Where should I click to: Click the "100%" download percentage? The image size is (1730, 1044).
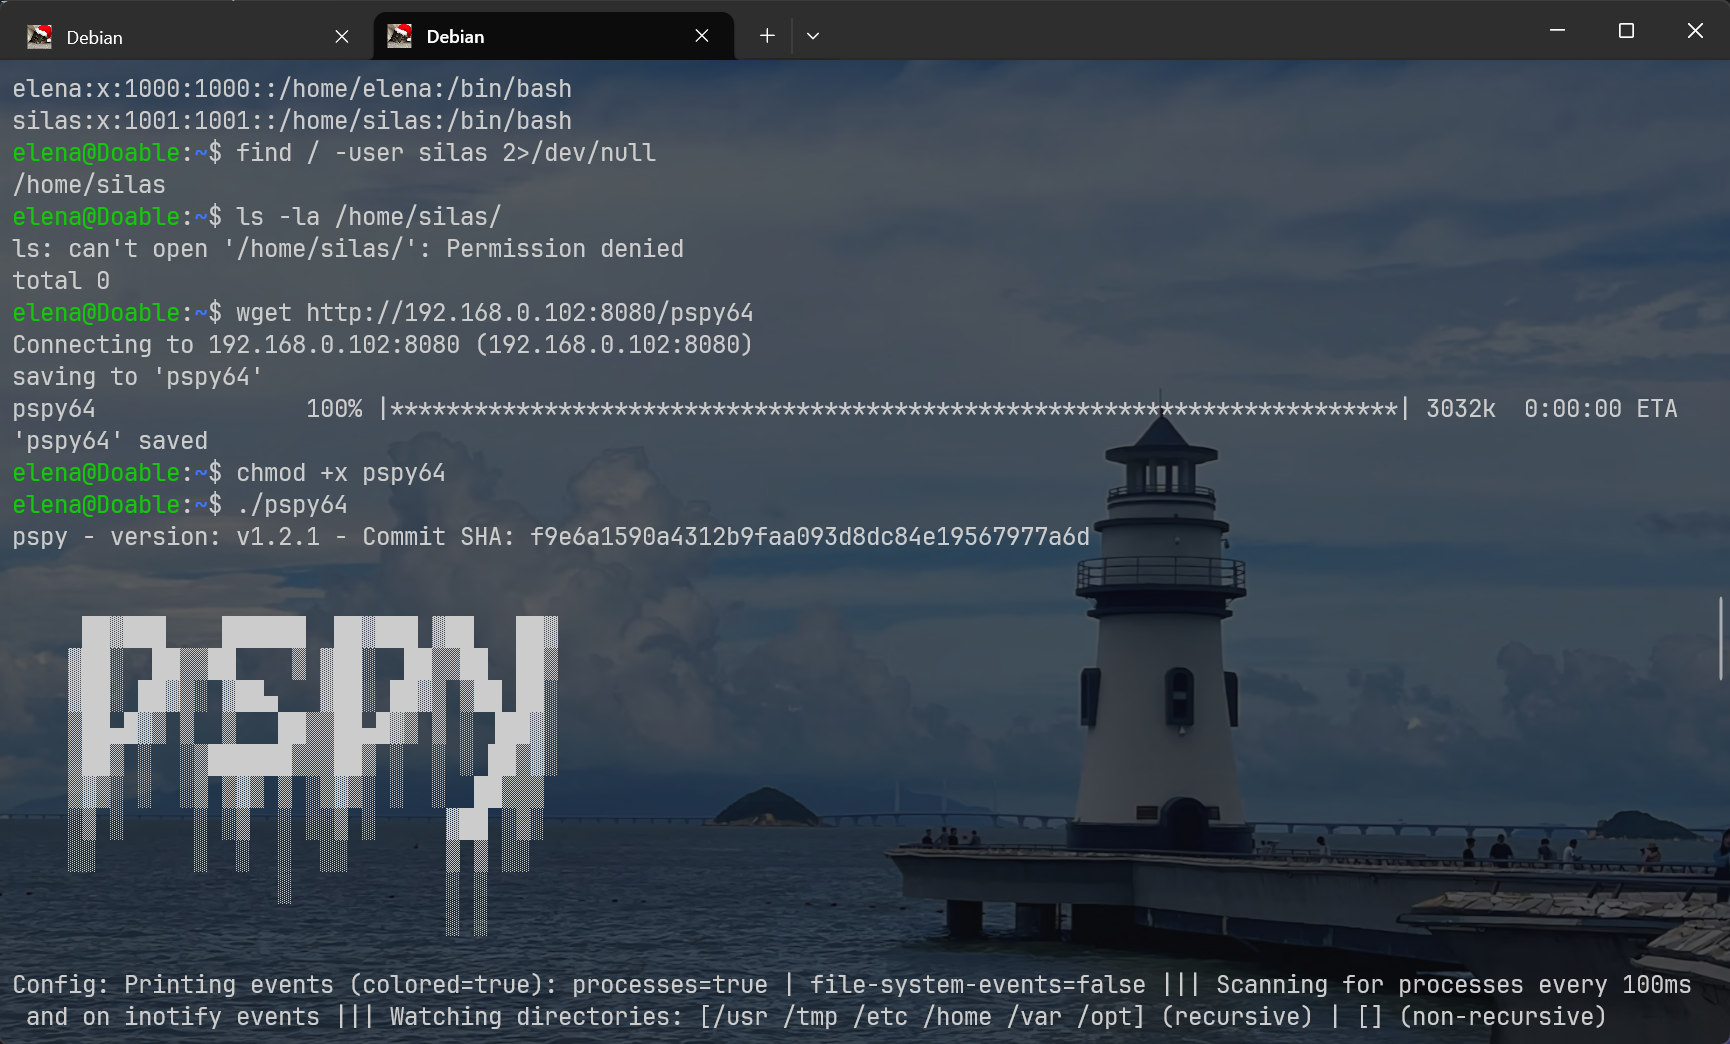tap(334, 409)
